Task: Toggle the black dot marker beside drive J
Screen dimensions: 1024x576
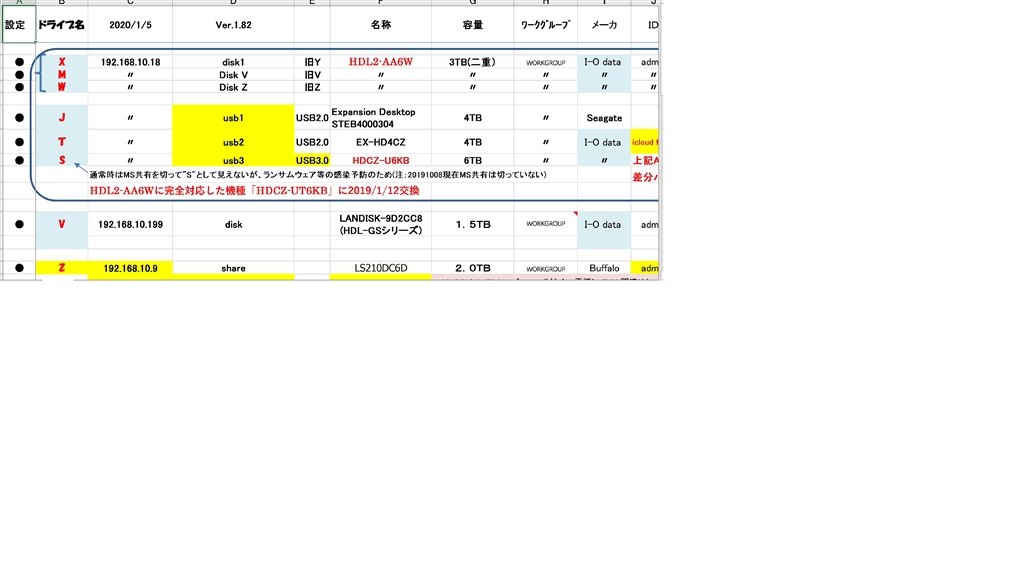Action: [x=18, y=117]
